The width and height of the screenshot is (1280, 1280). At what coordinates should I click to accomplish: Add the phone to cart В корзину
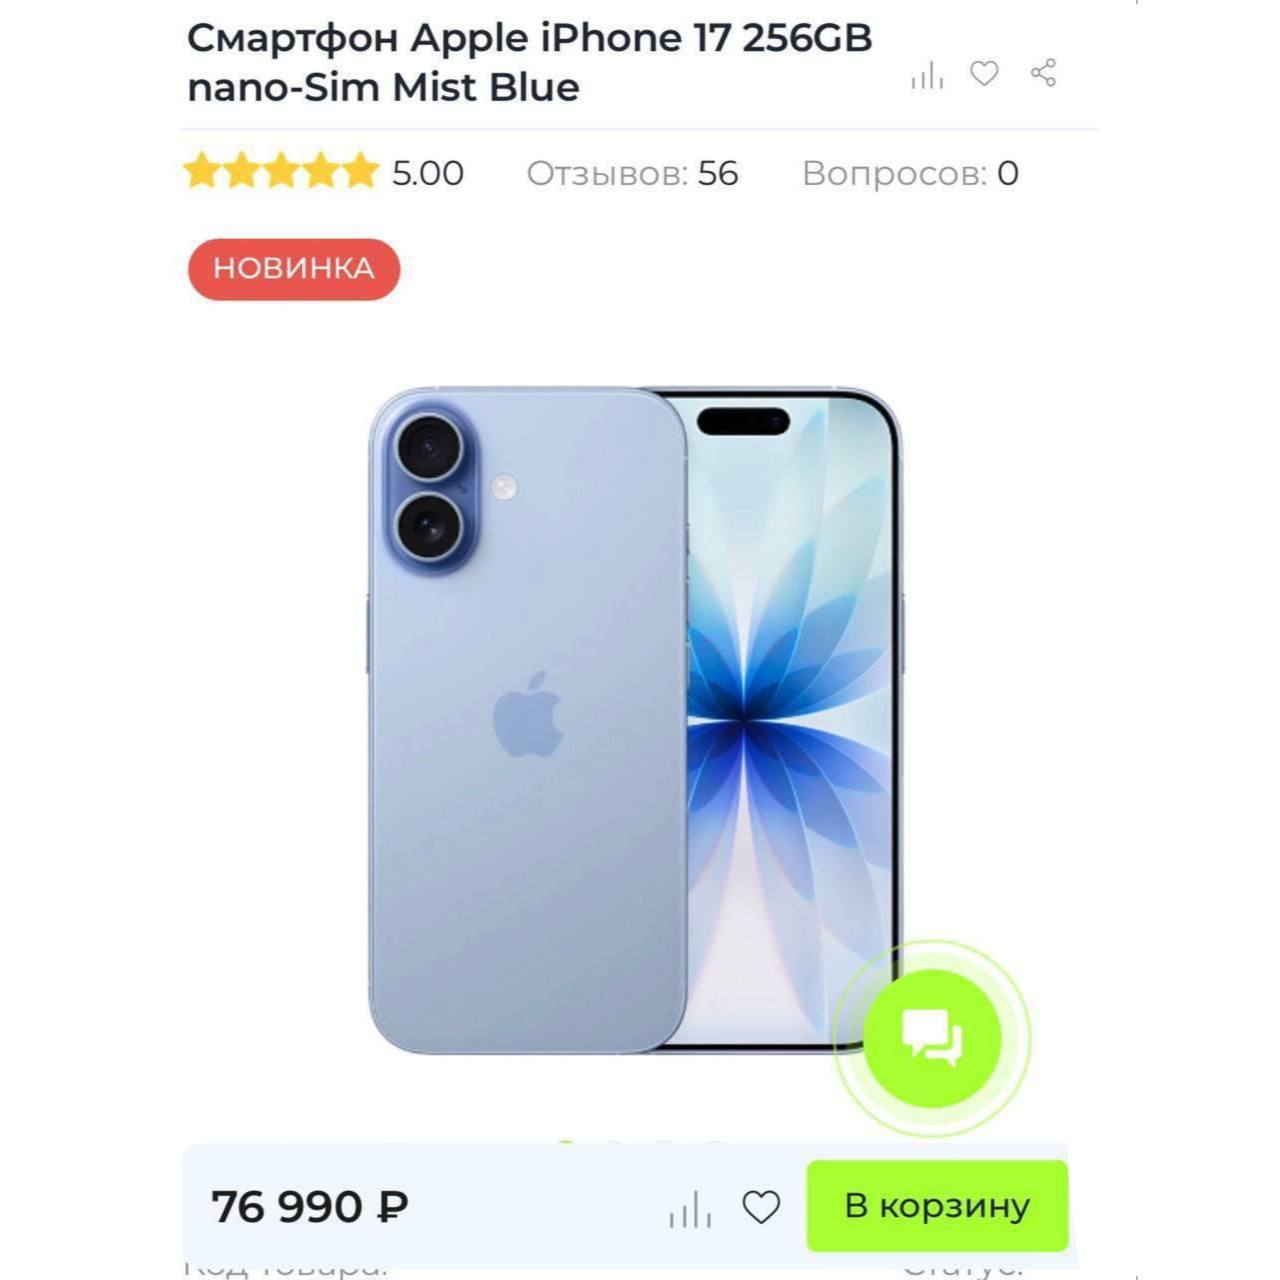pos(937,1205)
